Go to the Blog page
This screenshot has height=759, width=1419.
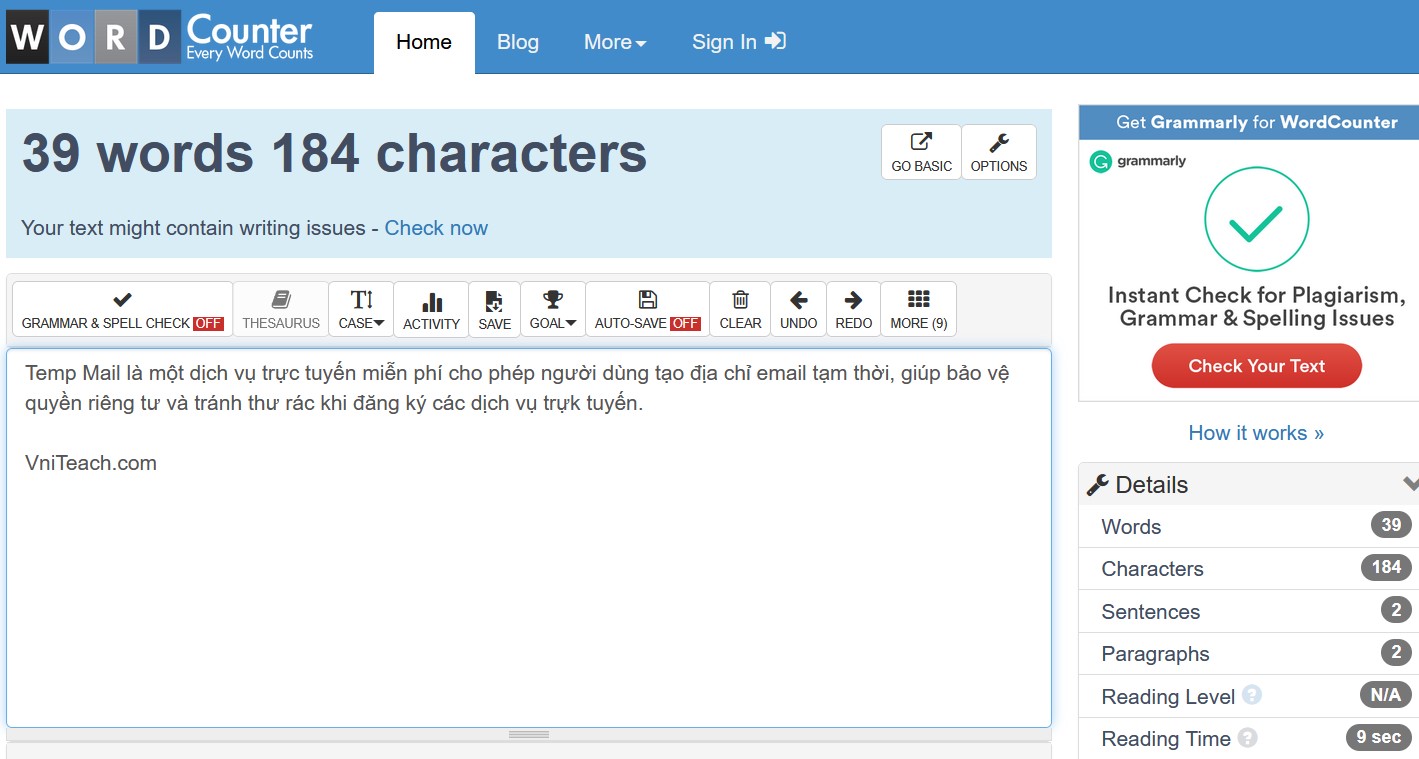(518, 42)
